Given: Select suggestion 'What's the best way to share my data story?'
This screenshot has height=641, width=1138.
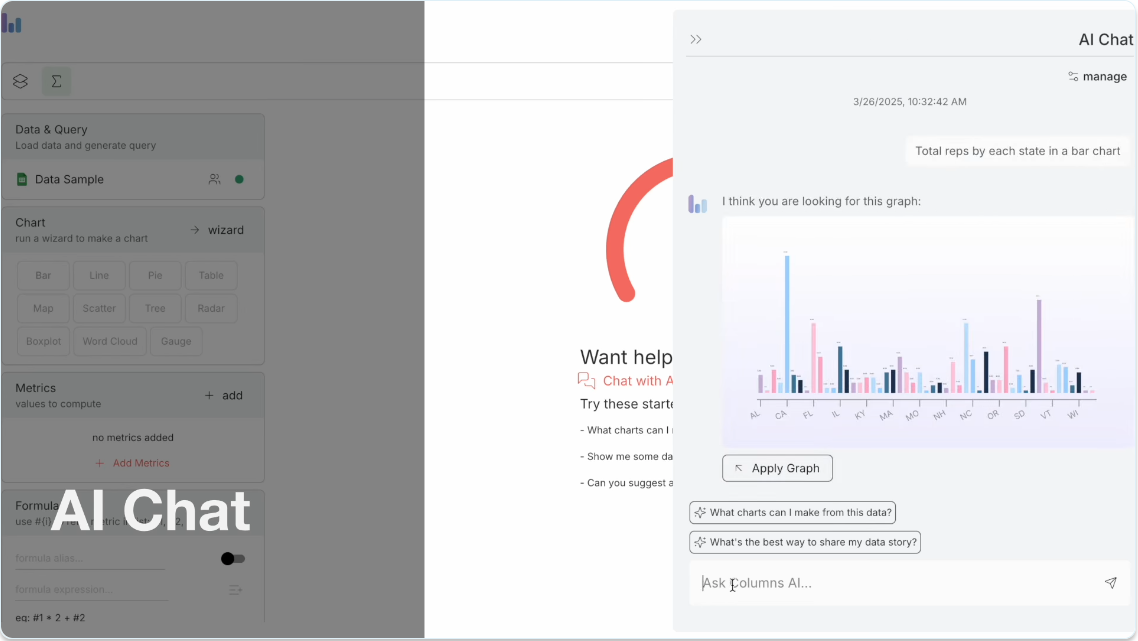Looking at the screenshot, I should [x=805, y=542].
